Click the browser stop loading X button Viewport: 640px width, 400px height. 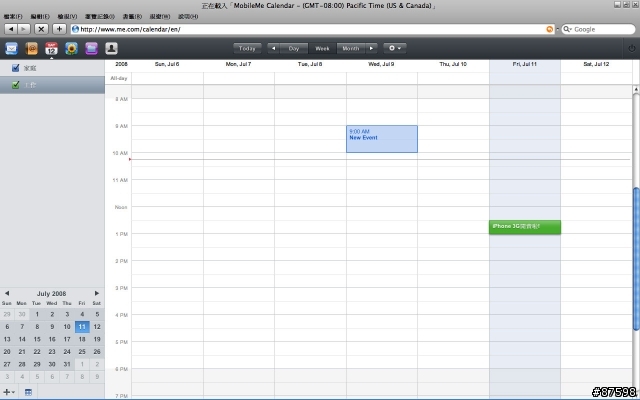(42, 29)
